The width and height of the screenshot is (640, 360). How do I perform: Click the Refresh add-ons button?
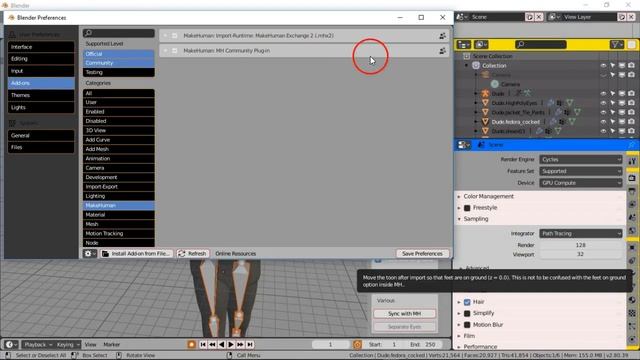(x=192, y=253)
